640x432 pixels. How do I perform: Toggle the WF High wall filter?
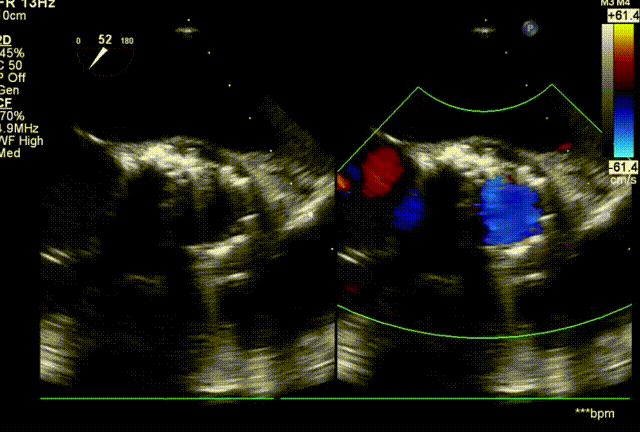pos(18,139)
